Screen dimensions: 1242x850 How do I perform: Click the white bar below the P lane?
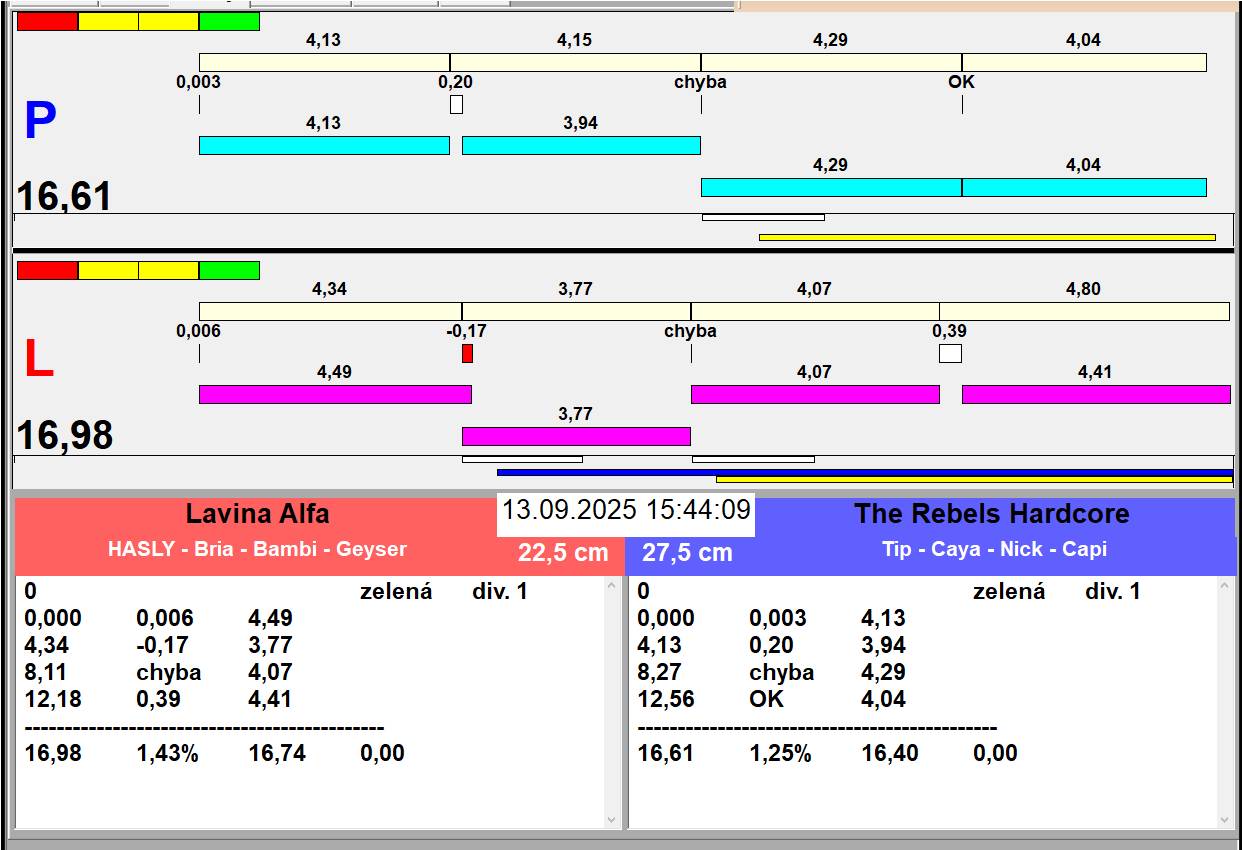pyautogui.click(x=763, y=217)
